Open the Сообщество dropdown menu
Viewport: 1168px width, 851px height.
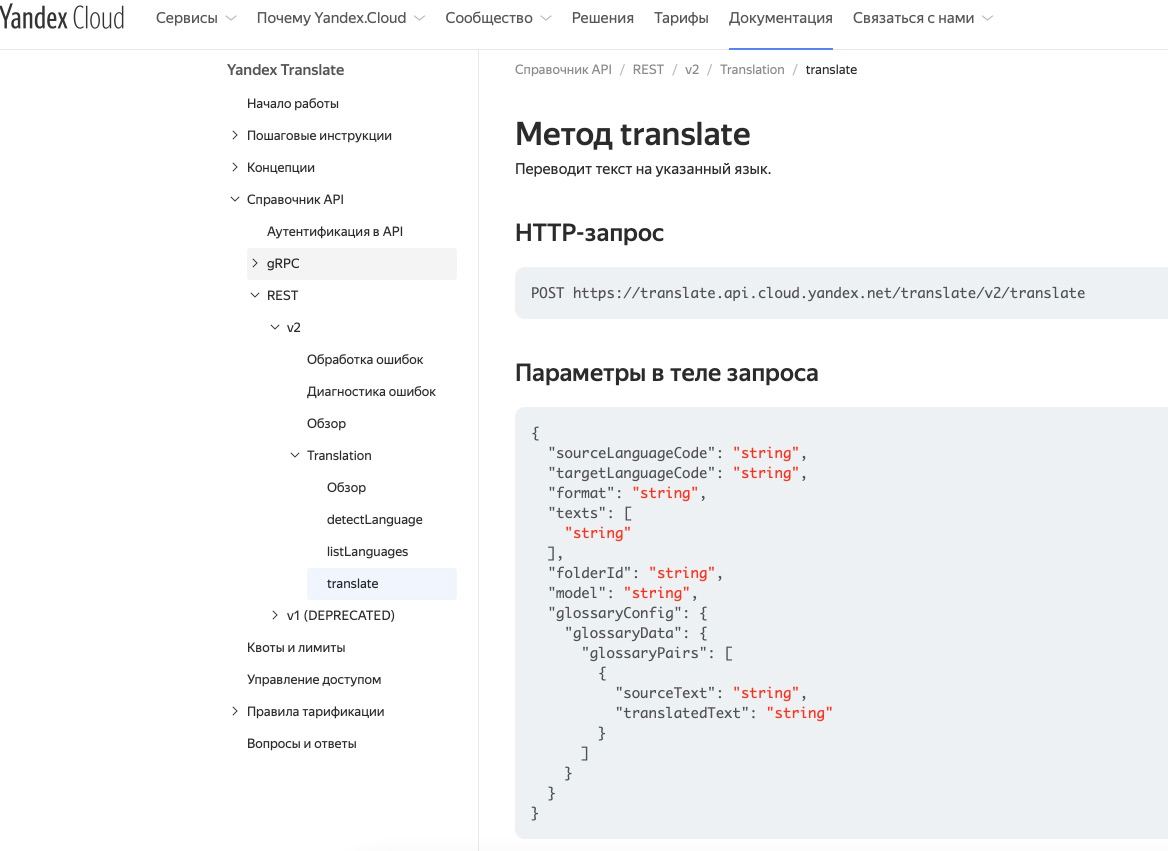point(498,18)
